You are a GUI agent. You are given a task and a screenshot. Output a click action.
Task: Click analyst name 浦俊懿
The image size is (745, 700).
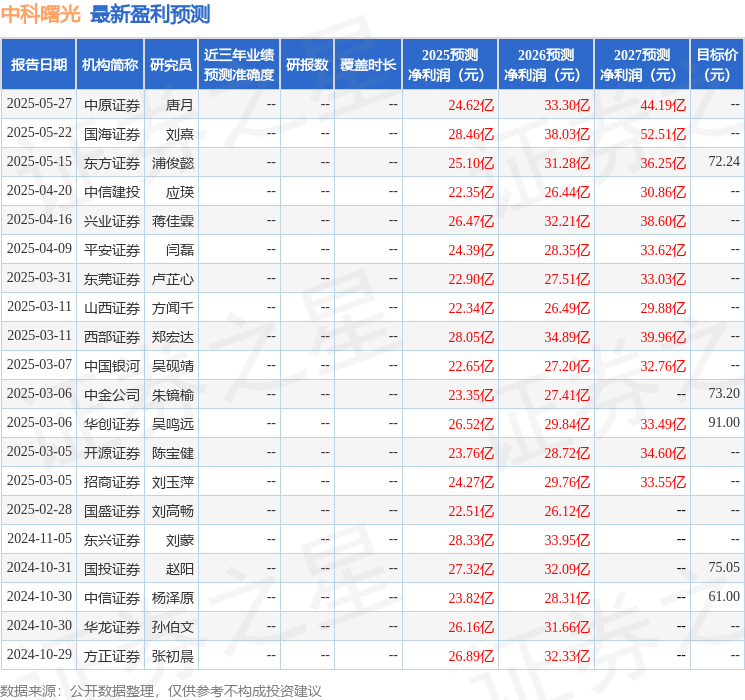[173, 163]
